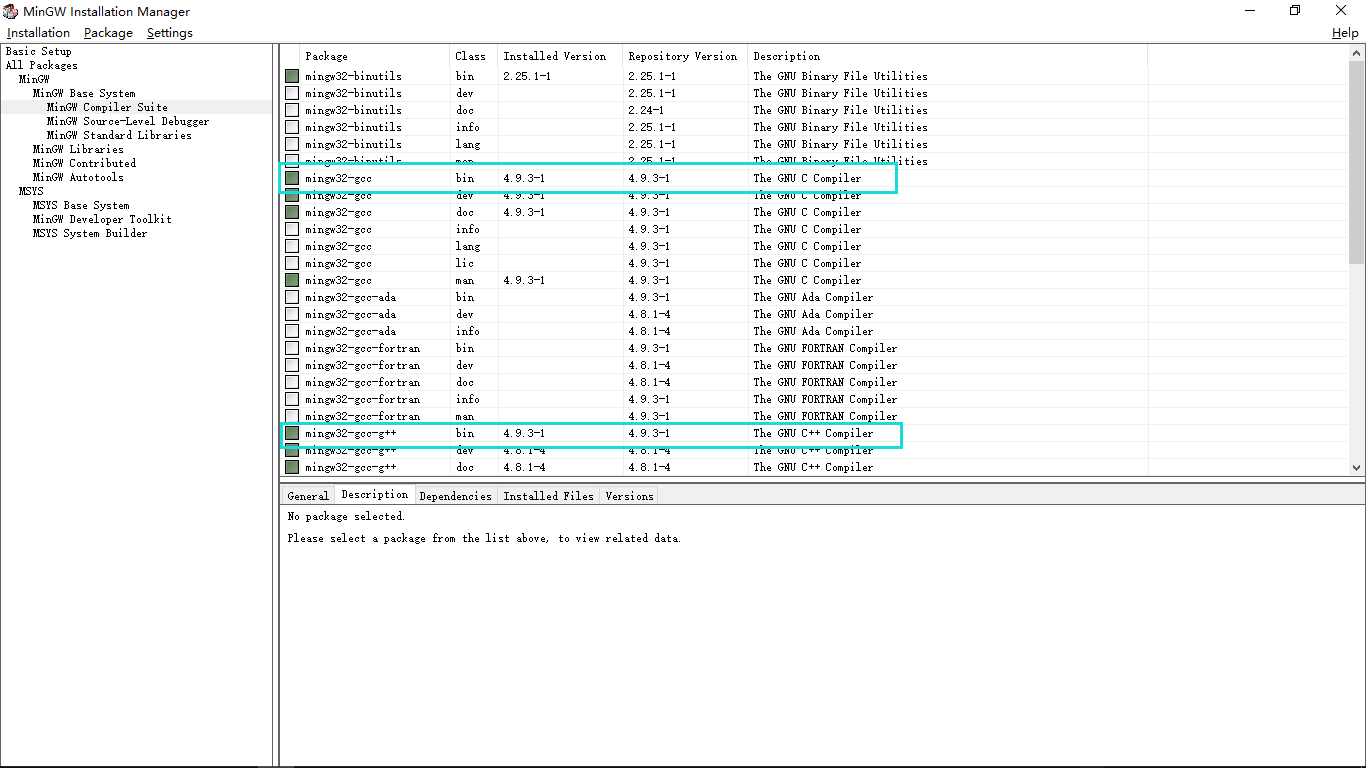Click package list scrollbar up arrow
Viewport: 1366px width, 768px height.
click(1357, 53)
